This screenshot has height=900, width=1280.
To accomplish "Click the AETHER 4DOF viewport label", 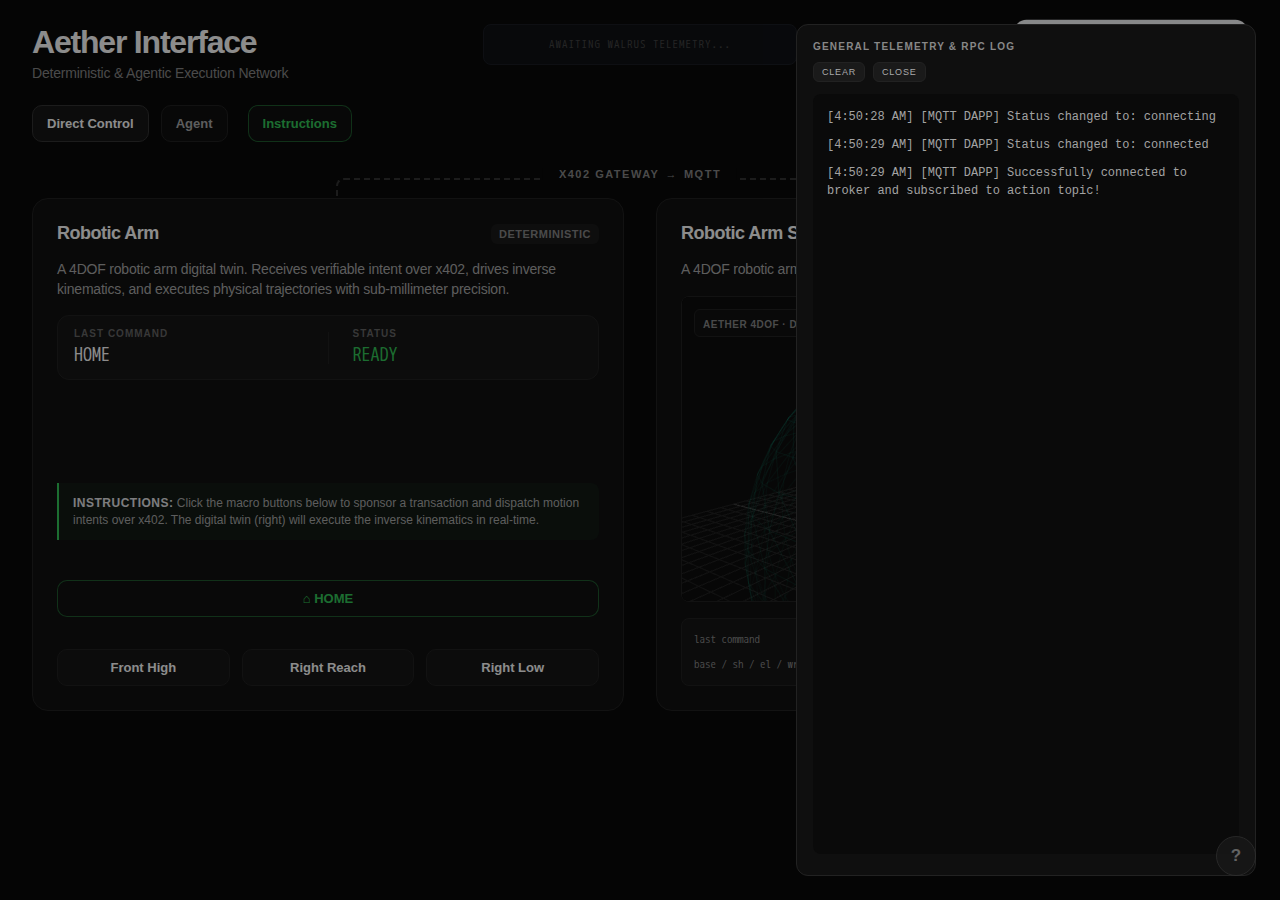I will pyautogui.click(x=746, y=324).
